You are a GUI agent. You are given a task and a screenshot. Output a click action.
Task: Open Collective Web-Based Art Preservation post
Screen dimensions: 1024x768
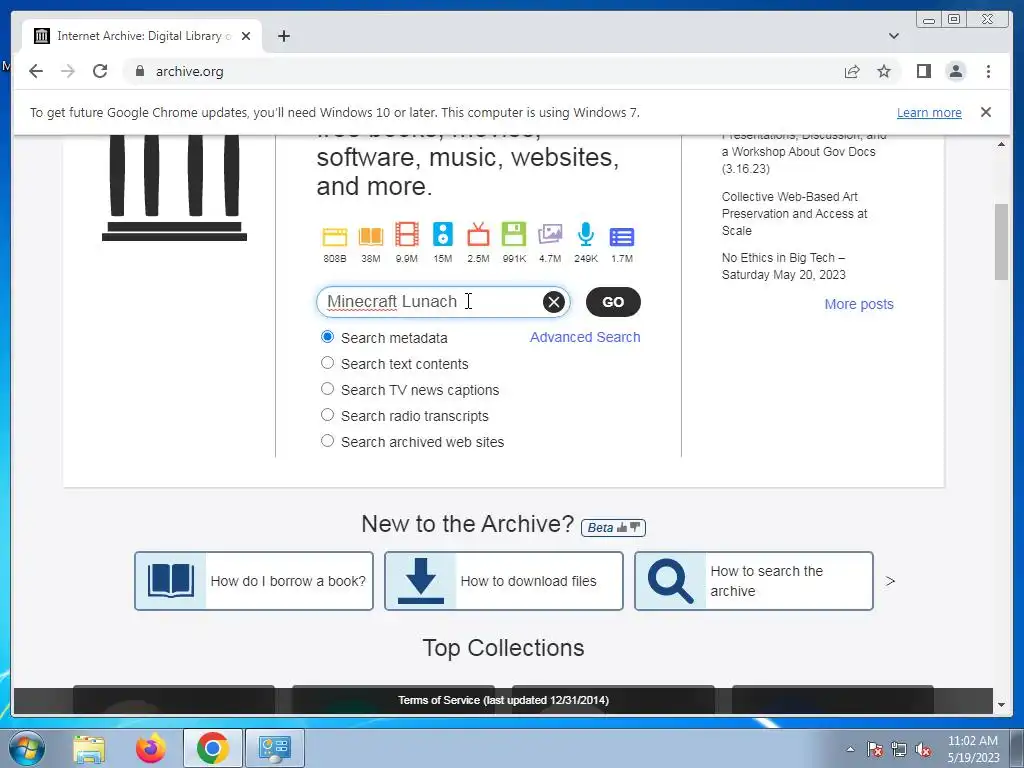pos(794,214)
